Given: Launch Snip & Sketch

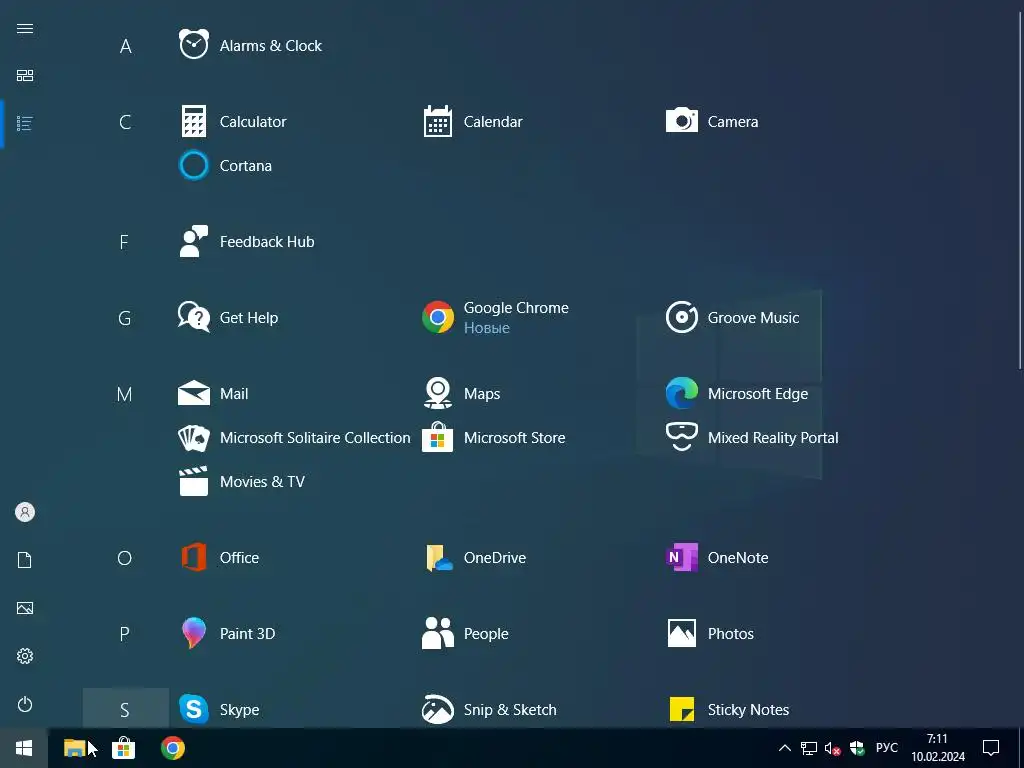Looking at the screenshot, I should (490, 709).
